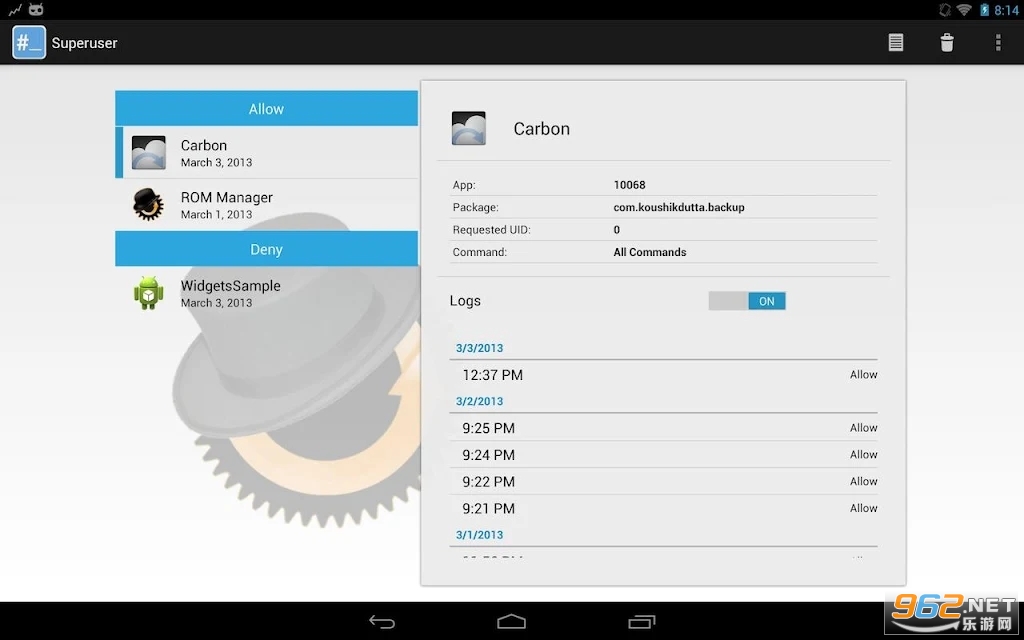This screenshot has width=1024, height=640.
Task: Tap the 3/3/2013 log date header
Action: 479,348
